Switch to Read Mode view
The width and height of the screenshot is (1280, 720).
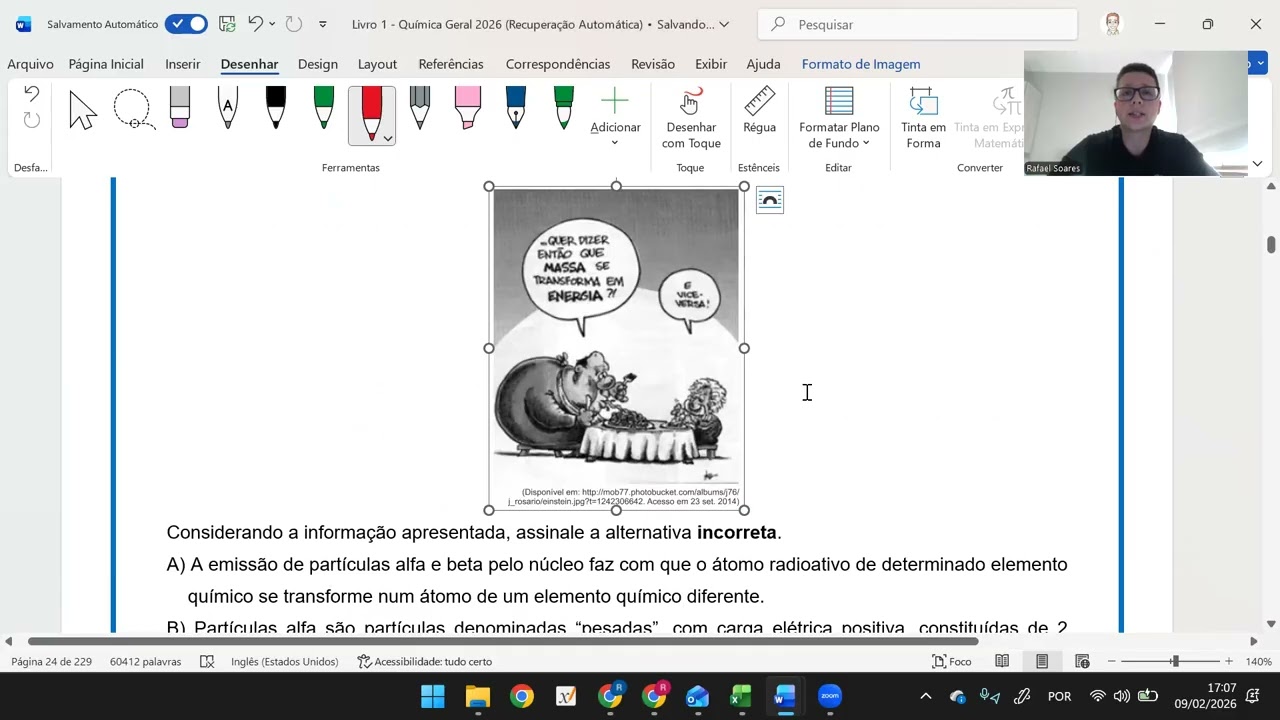click(1002, 661)
